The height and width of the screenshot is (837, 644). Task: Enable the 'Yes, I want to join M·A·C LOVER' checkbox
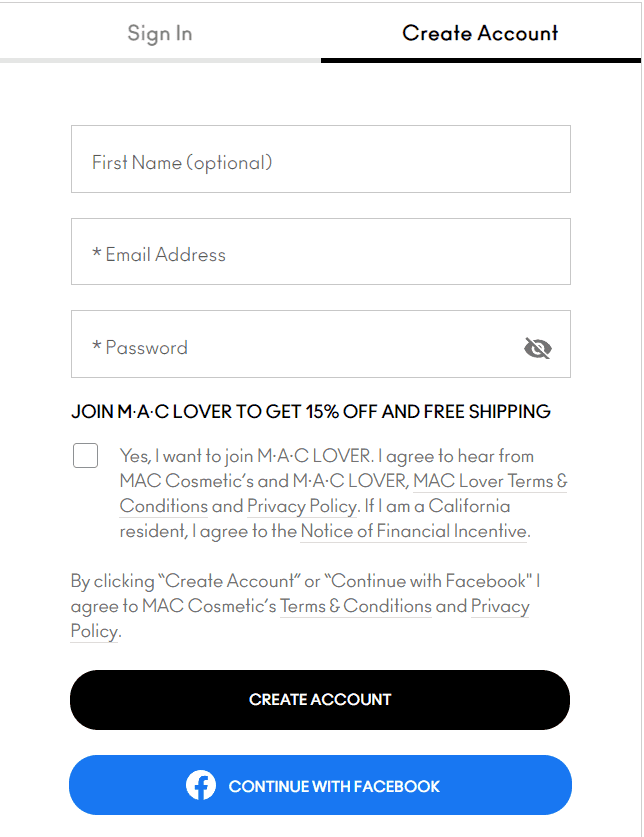(85, 455)
